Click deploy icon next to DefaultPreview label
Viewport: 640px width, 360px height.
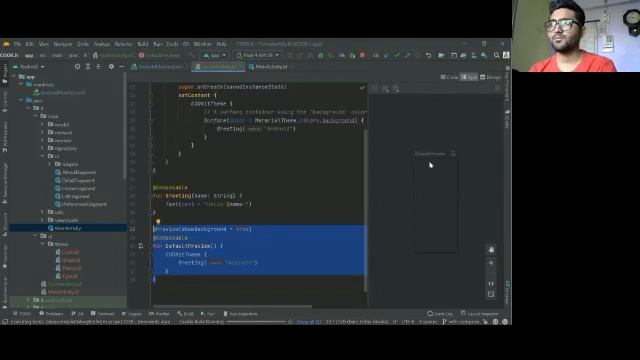click(x=453, y=154)
